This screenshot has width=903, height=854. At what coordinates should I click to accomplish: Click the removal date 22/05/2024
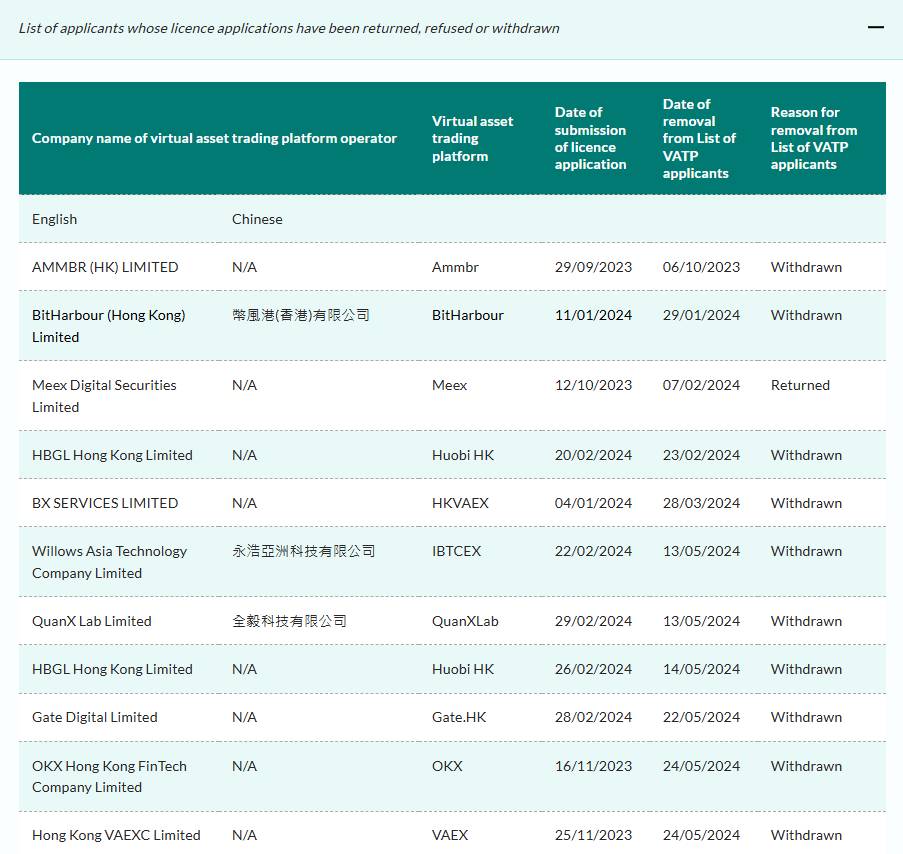(701, 718)
